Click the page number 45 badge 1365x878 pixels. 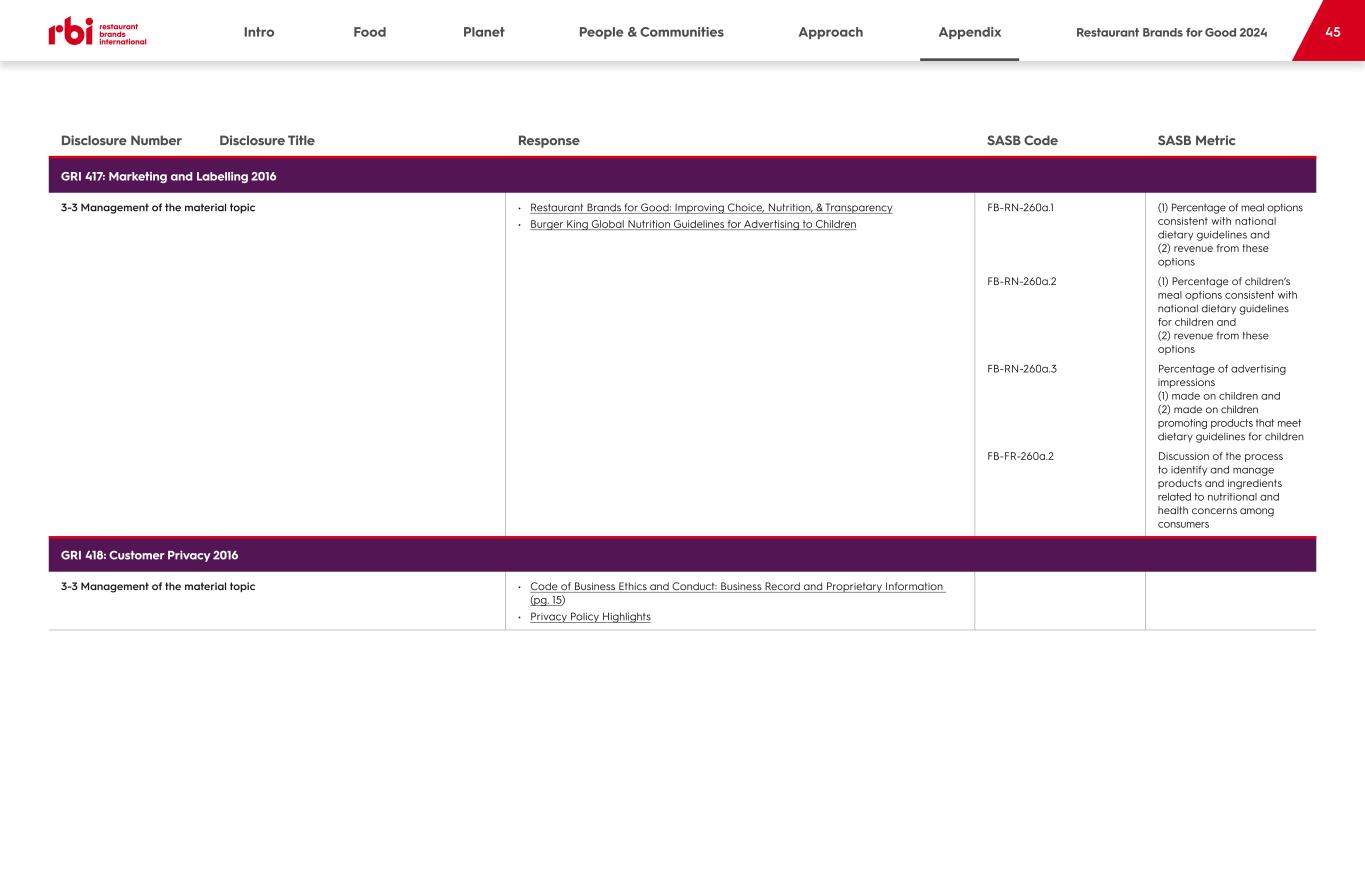(x=1332, y=32)
